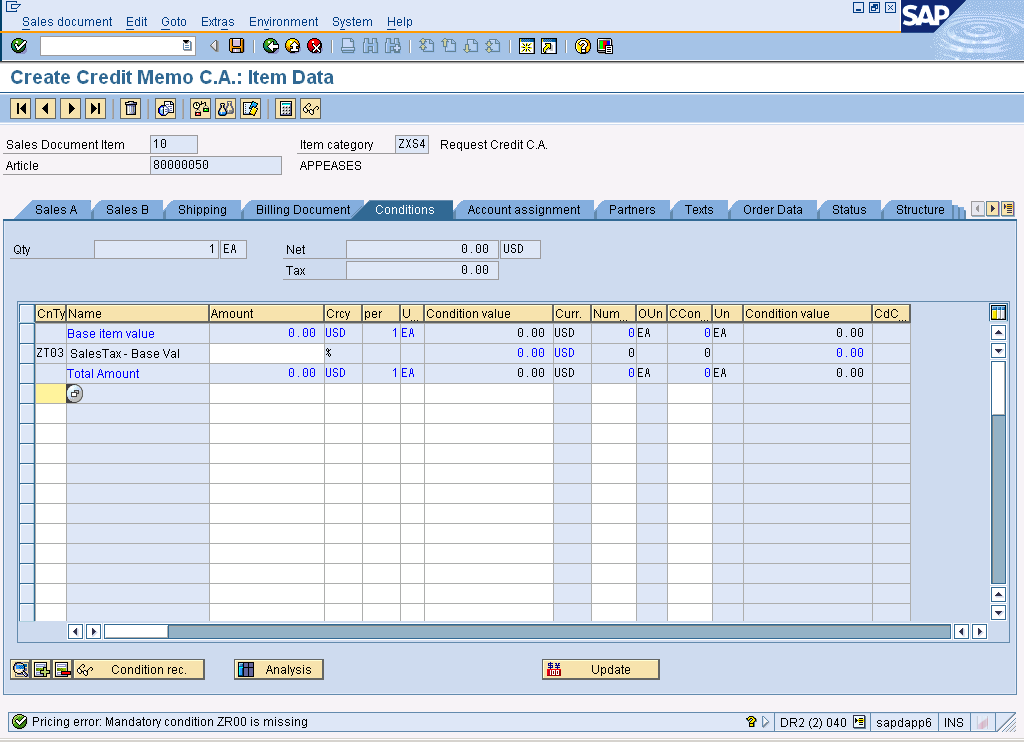This screenshot has height=742, width=1024.
Task: Click the Update button
Action: pos(601,669)
